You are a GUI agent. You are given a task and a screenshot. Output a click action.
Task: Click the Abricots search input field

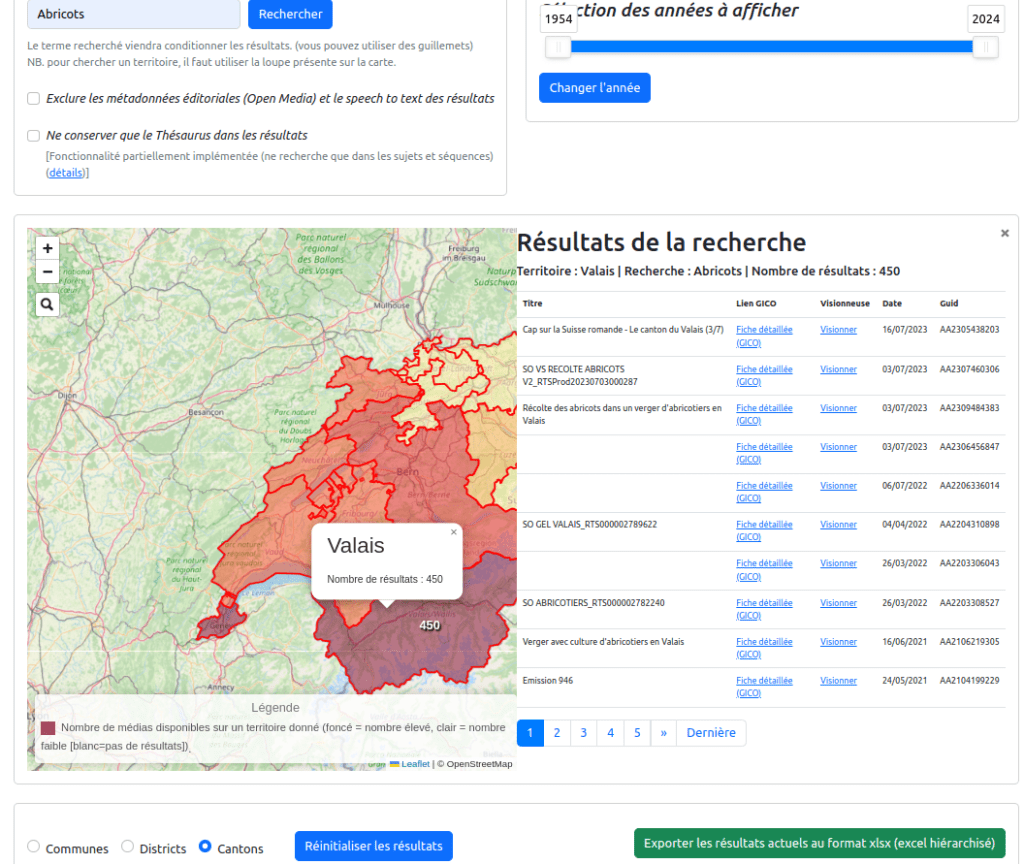pos(133,14)
